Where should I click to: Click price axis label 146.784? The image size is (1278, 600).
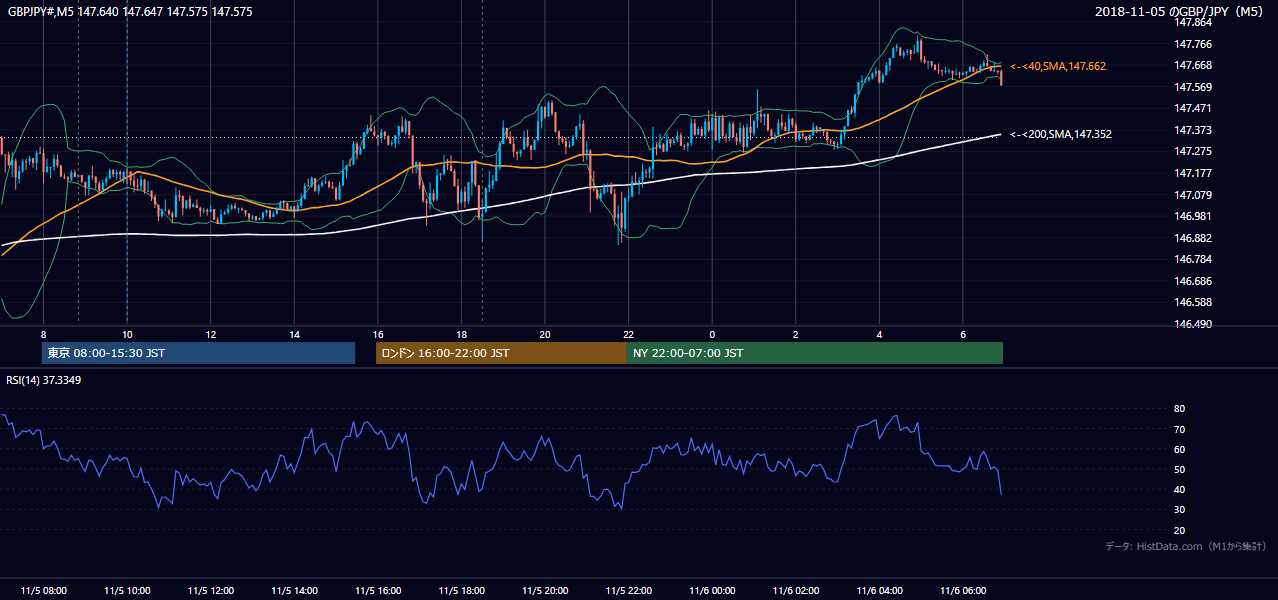(1193, 259)
